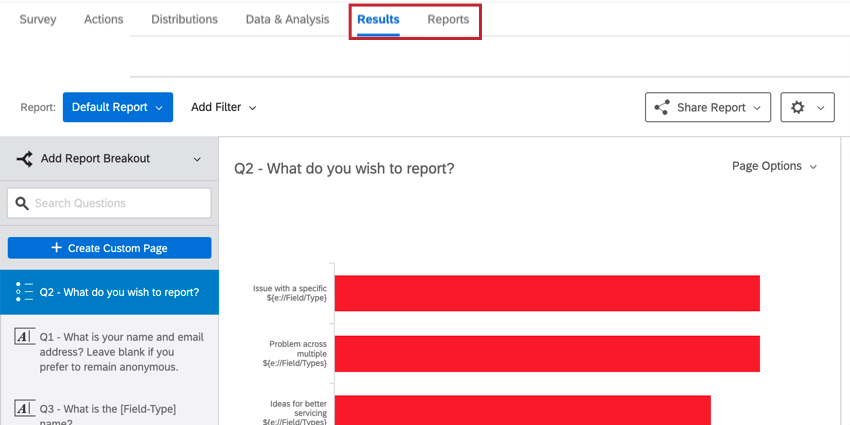The image size is (850, 425).
Task: Click the plus icon on Create Custom Page
Action: [x=56, y=248]
